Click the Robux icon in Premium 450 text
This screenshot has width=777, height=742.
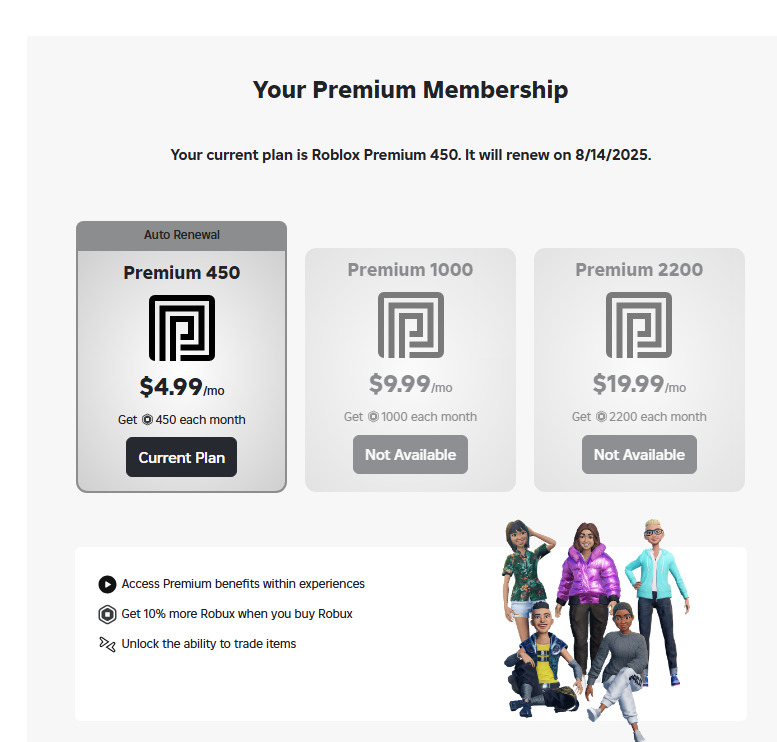pos(147,420)
